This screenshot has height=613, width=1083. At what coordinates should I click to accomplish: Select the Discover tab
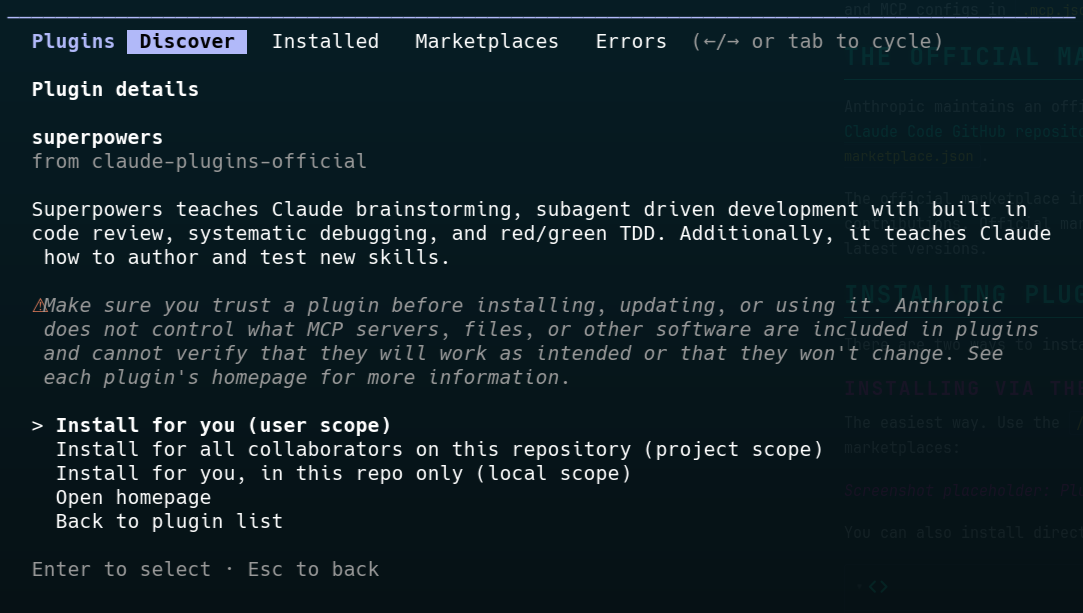186,41
